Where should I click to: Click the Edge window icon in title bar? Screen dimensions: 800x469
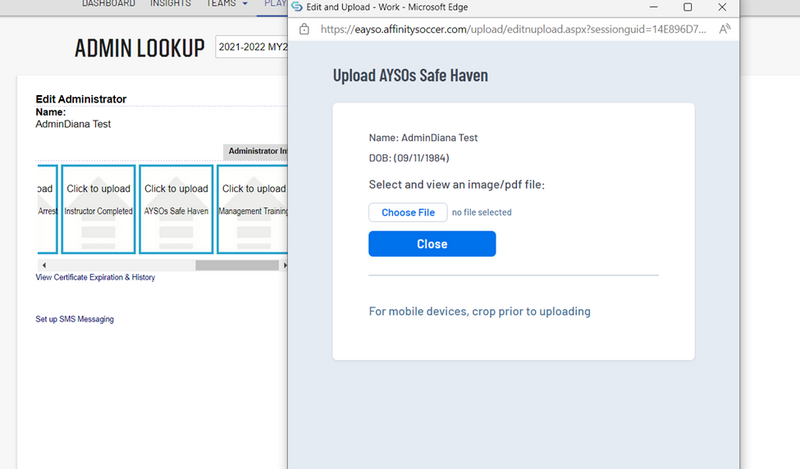(297, 7)
